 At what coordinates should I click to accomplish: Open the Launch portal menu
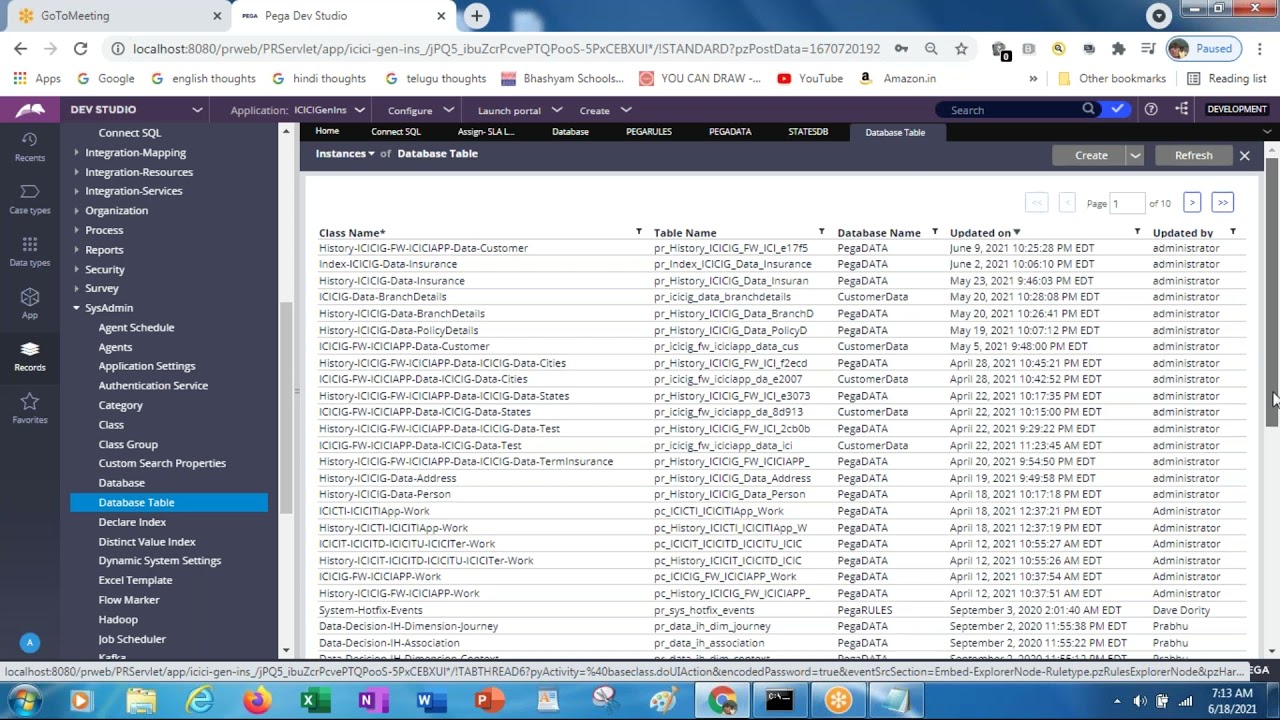point(519,110)
